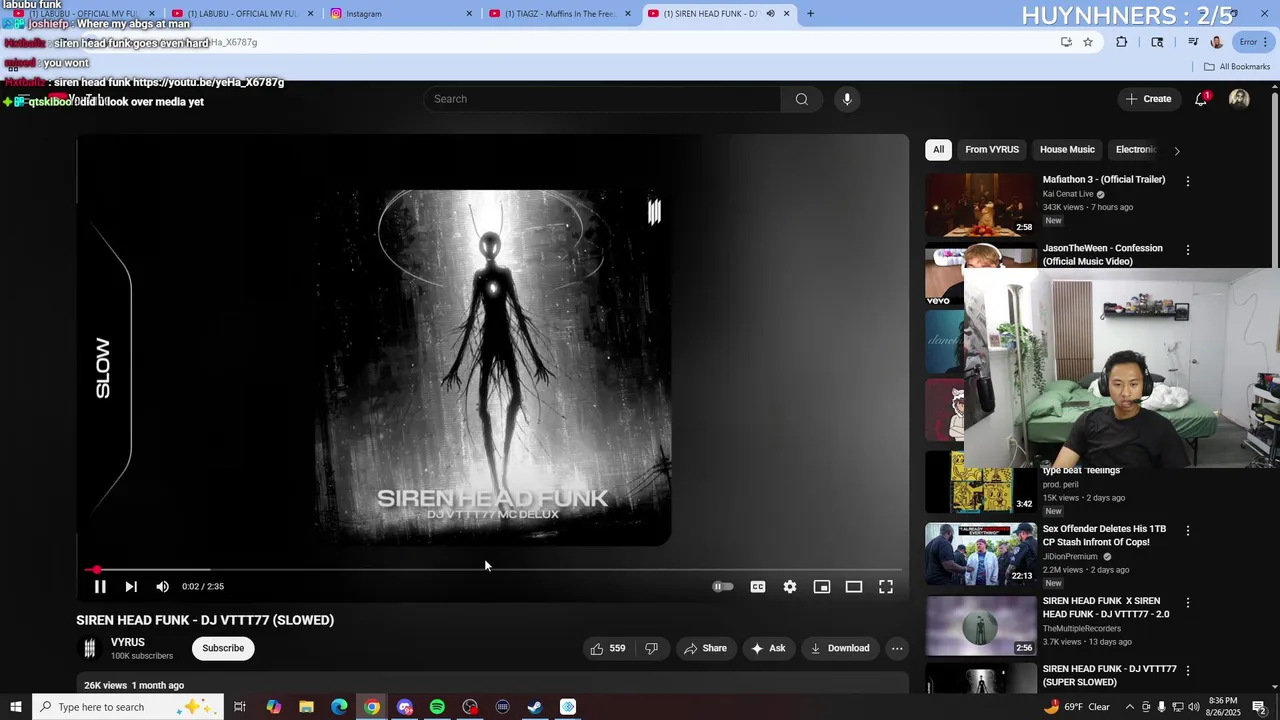Submit search with magnifier icon
Screen dimensions: 1280x720
pos(802,99)
